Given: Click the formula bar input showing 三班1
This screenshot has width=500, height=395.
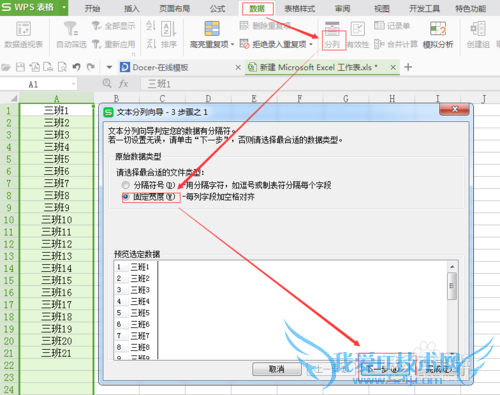Looking at the screenshot, I should pyautogui.click(x=319, y=84).
